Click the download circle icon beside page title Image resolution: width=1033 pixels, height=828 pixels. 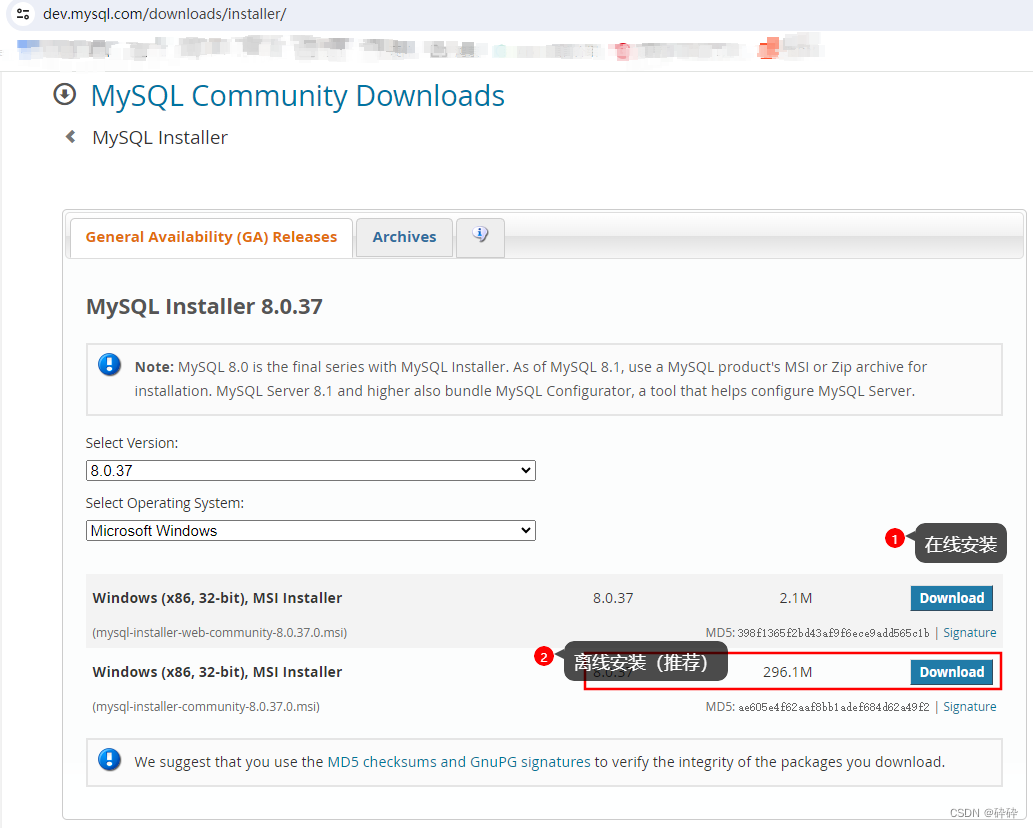tap(65, 94)
